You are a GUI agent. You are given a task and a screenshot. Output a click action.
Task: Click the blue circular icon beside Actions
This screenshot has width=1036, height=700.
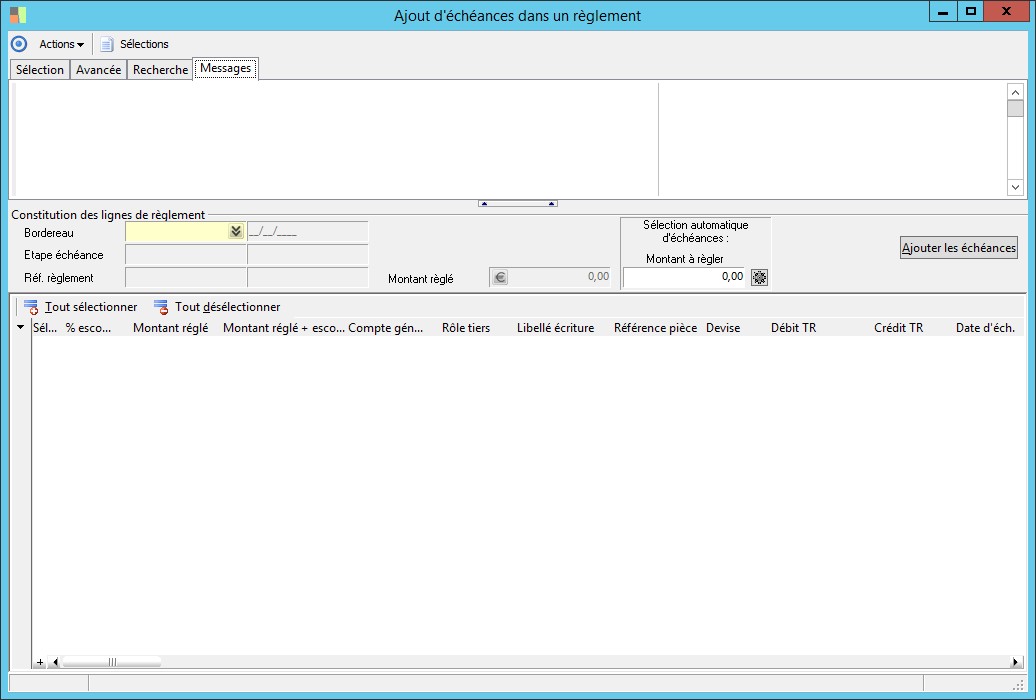pyautogui.click(x=19, y=44)
